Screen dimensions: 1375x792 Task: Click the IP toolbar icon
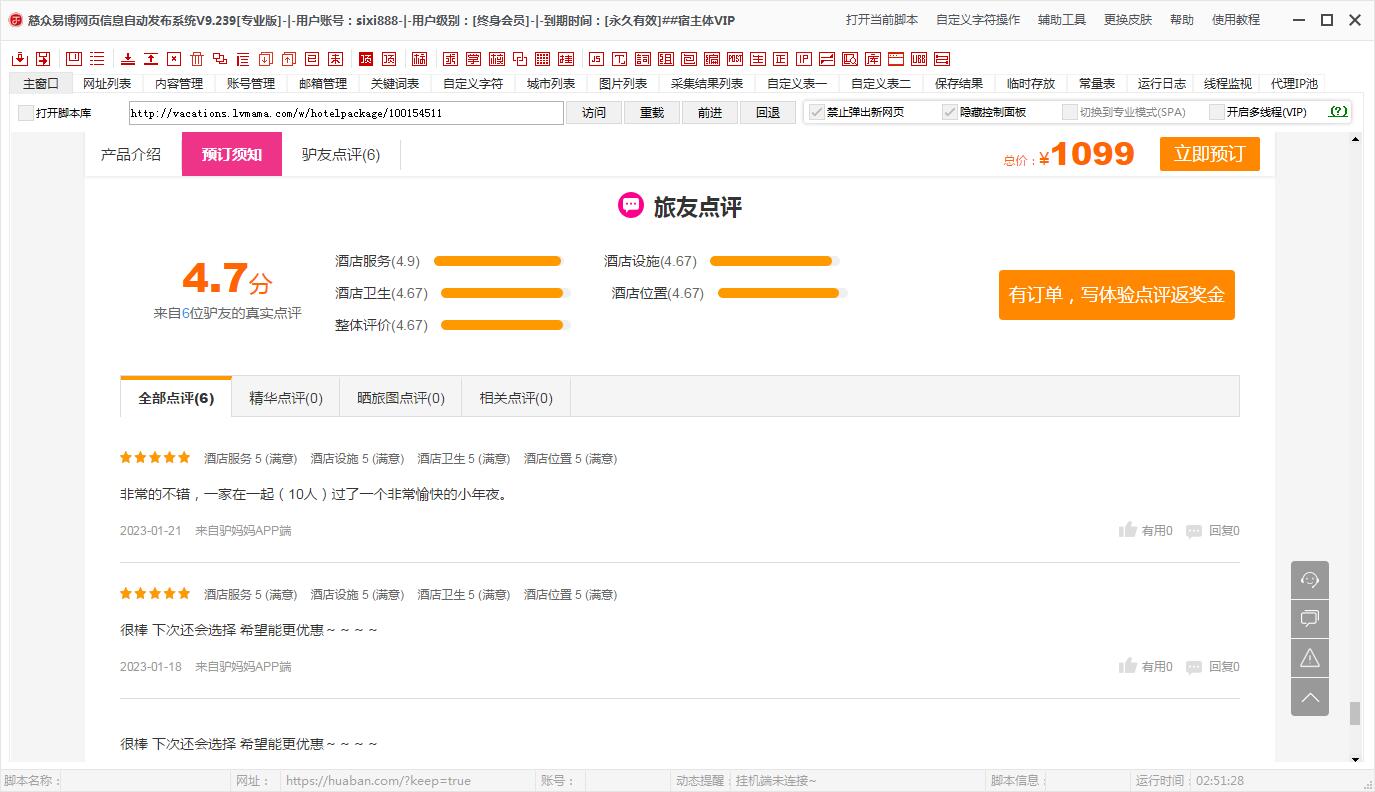(x=803, y=59)
